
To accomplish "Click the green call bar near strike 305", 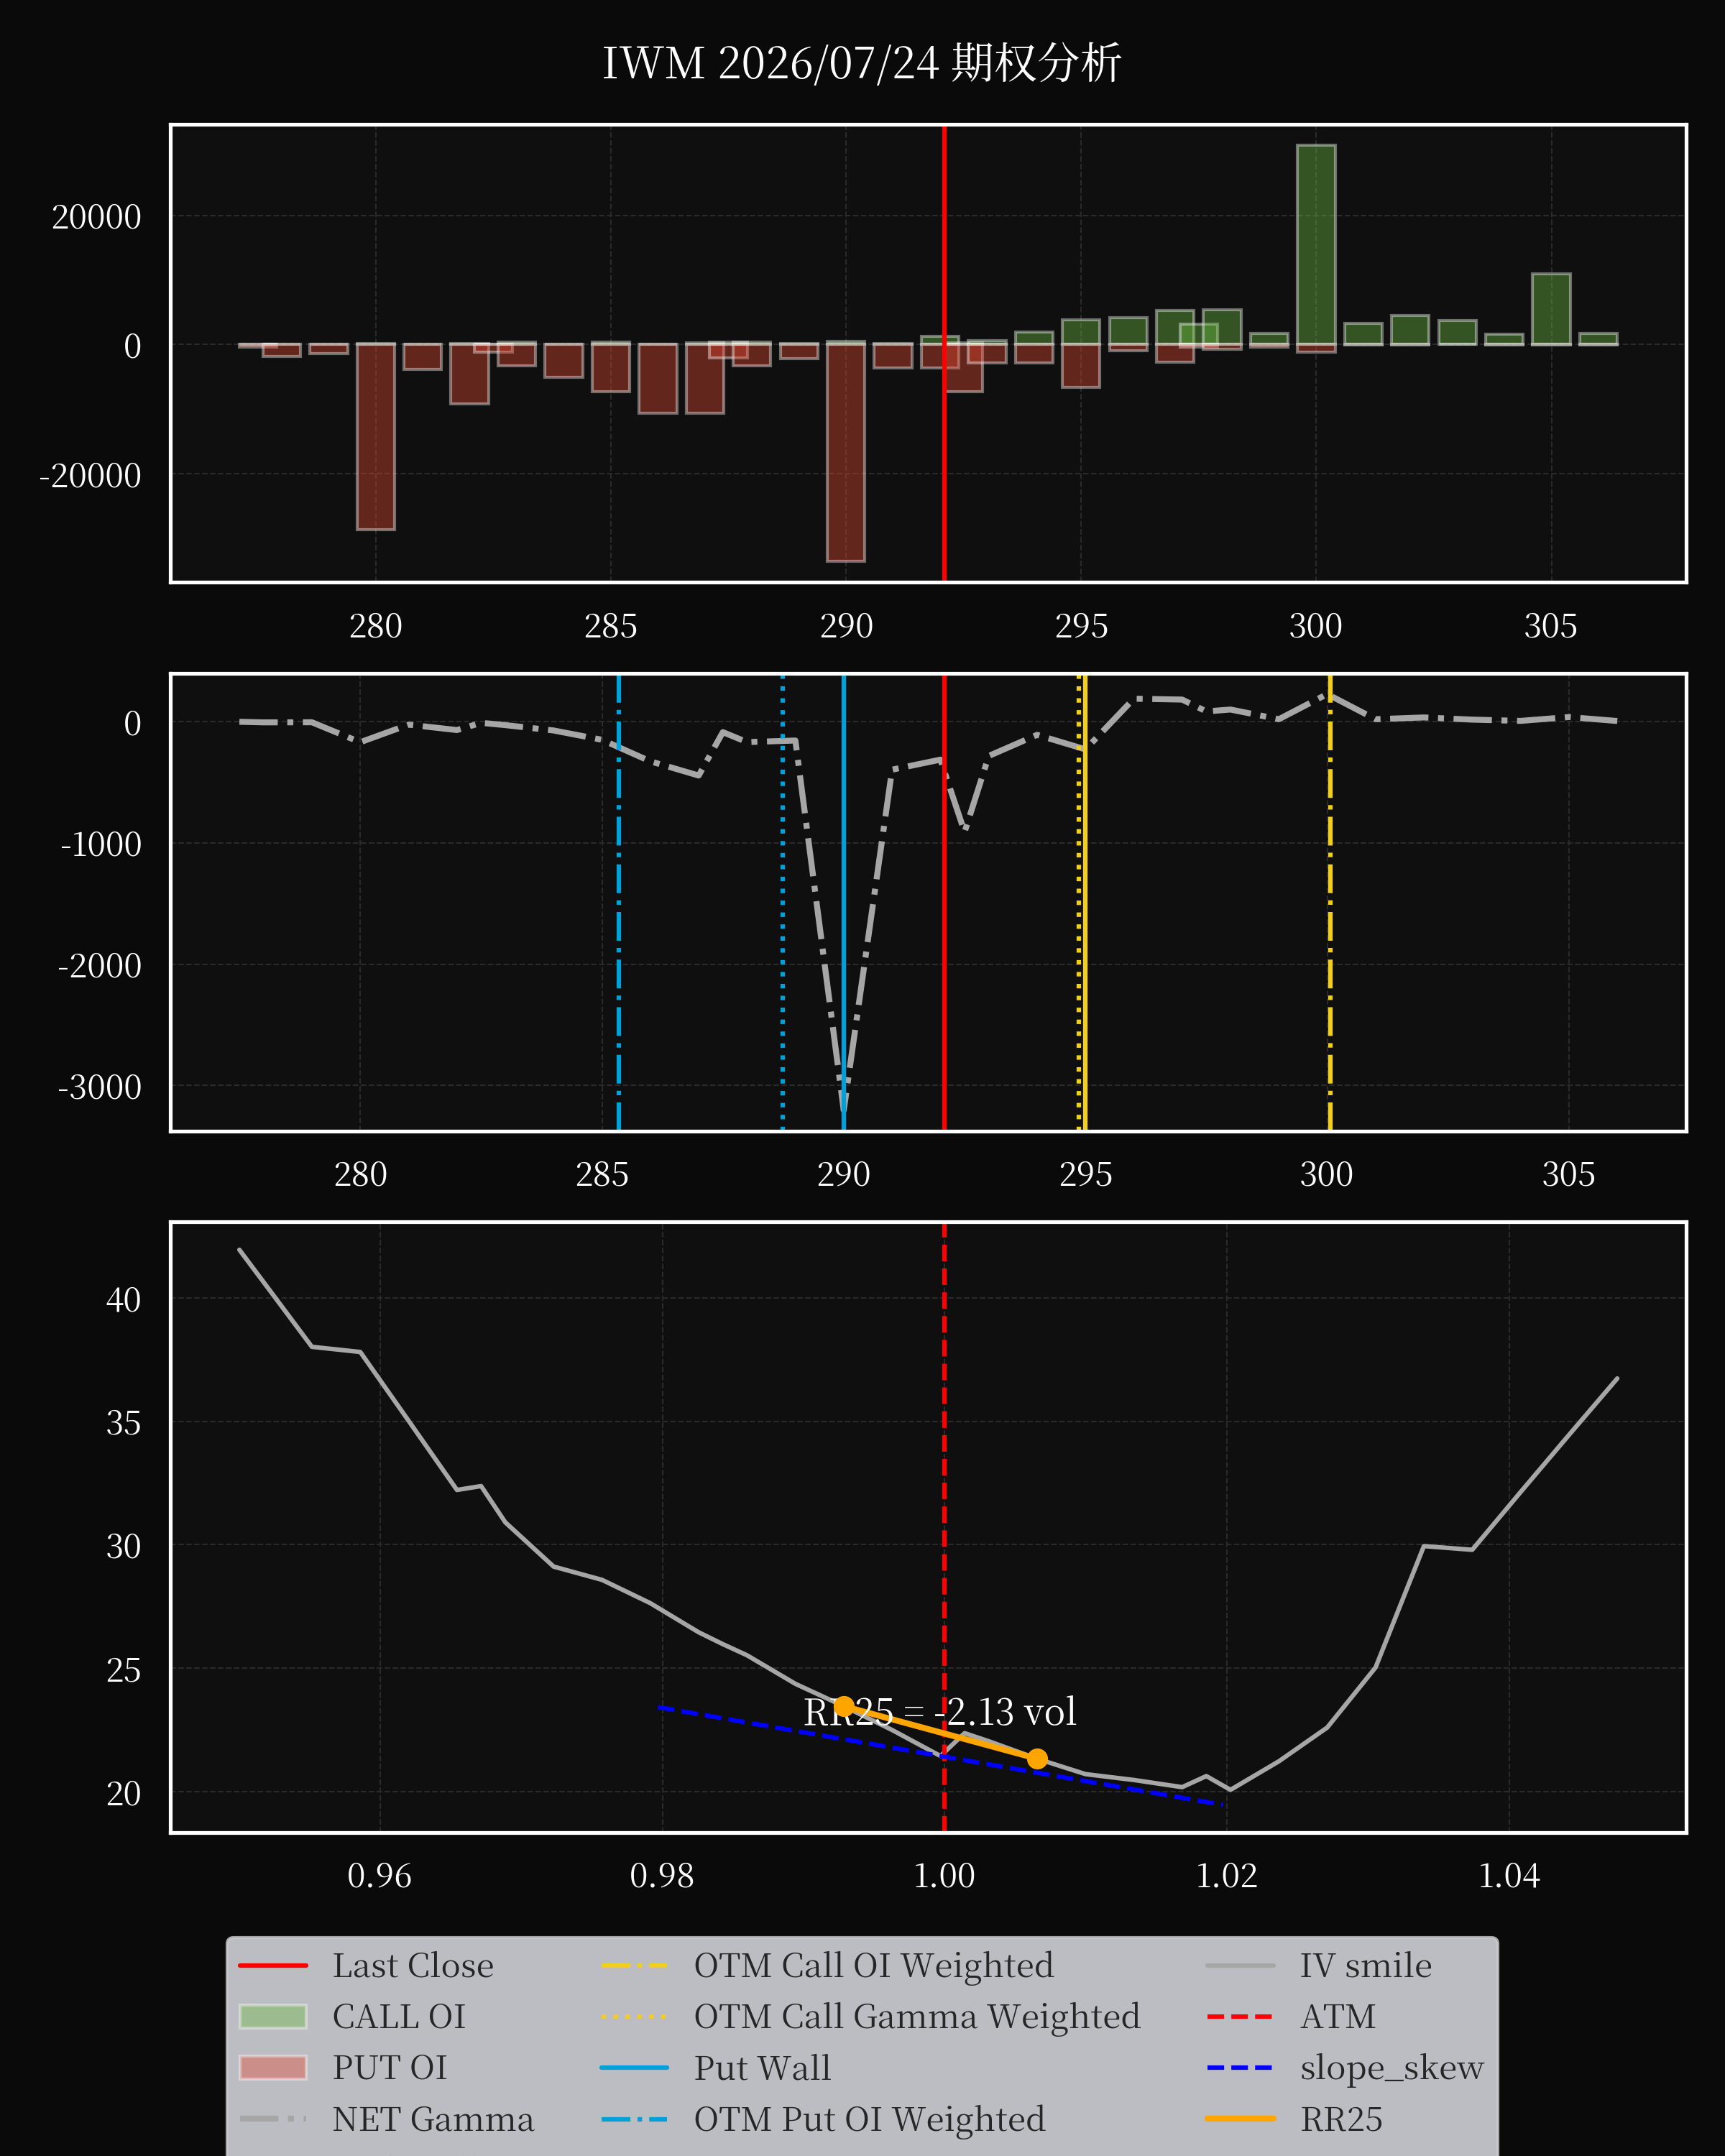I will coord(1551,309).
